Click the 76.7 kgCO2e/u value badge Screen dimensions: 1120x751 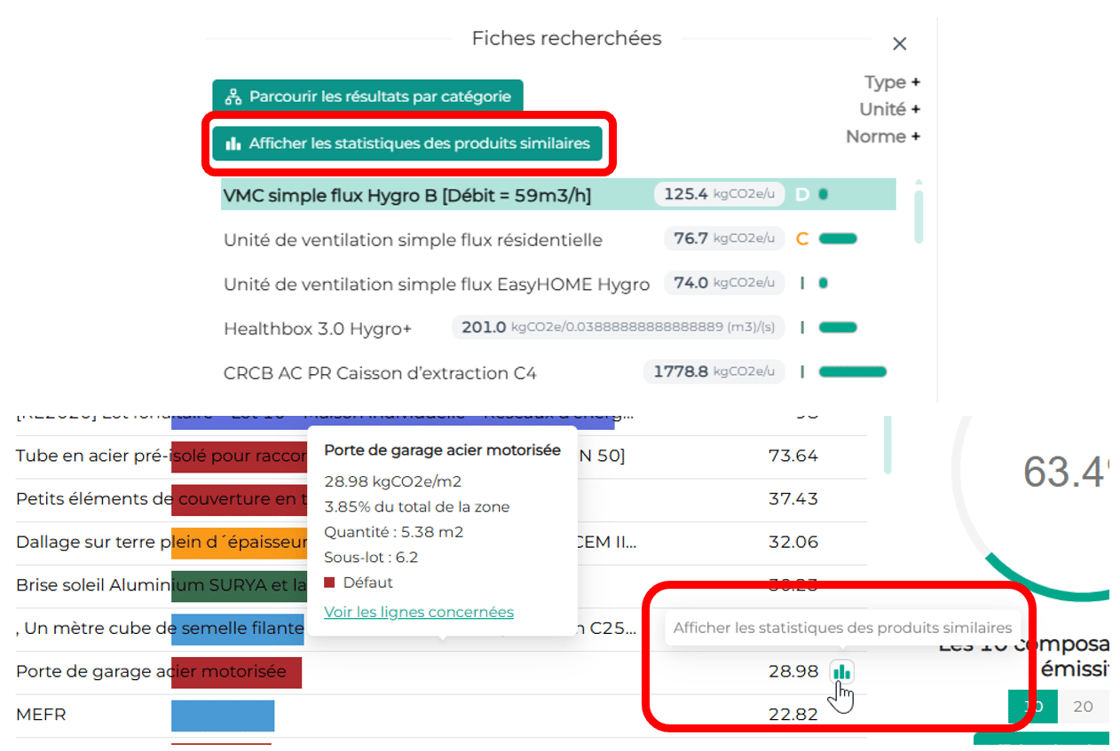(724, 239)
